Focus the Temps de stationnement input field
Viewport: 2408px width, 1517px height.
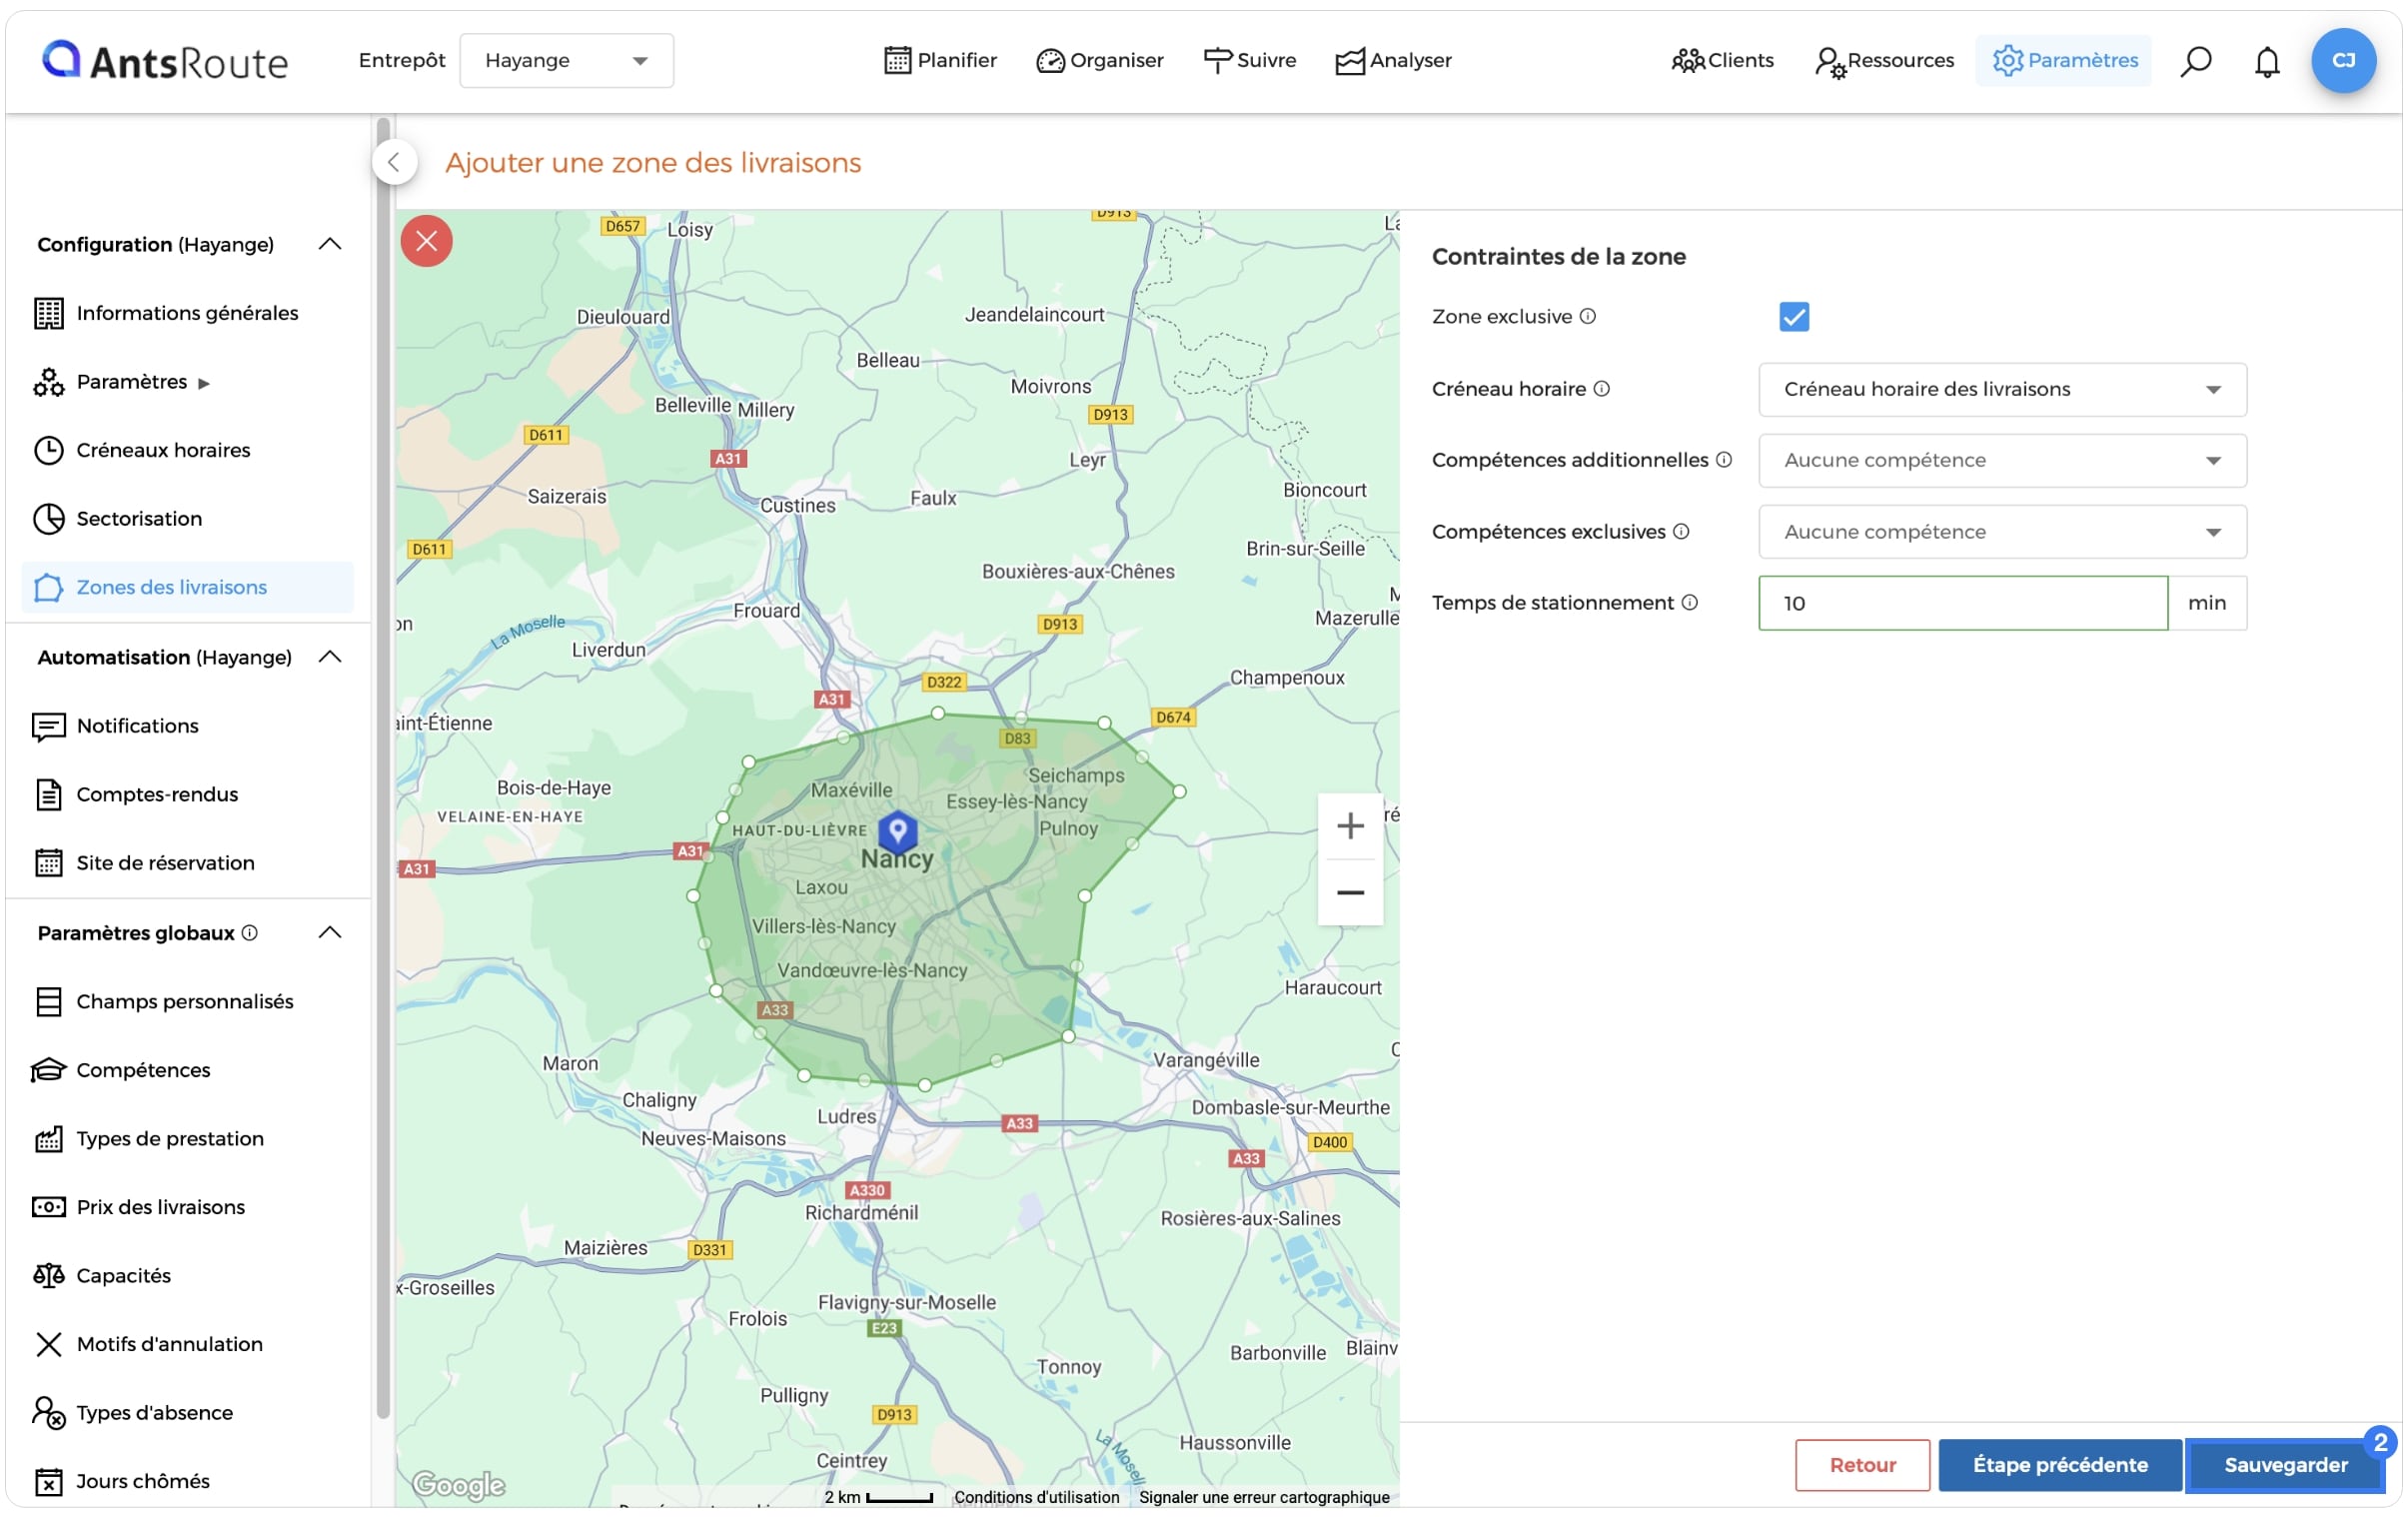click(x=1964, y=604)
